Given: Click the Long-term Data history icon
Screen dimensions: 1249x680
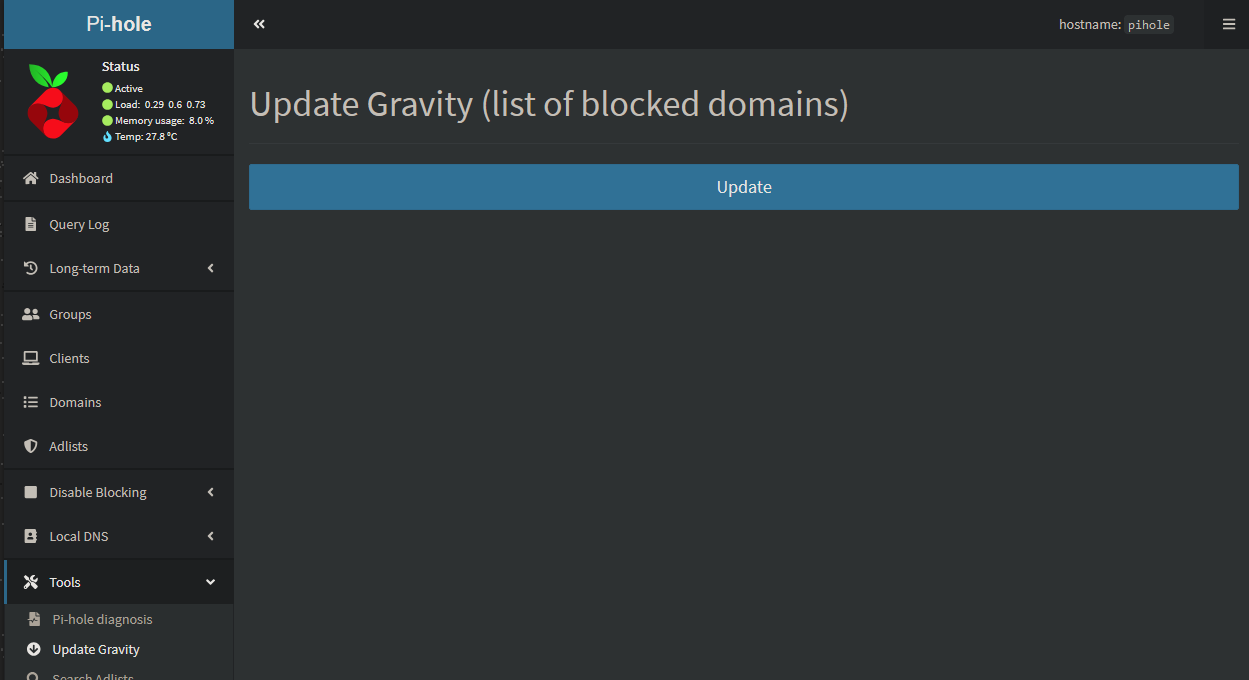Looking at the screenshot, I should pos(30,268).
